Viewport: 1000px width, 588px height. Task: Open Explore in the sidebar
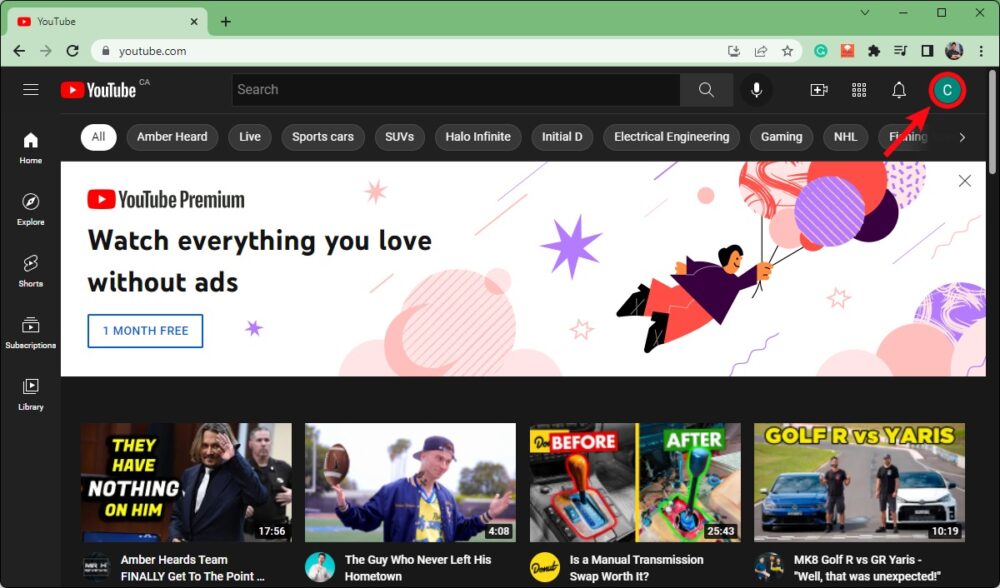click(x=31, y=209)
